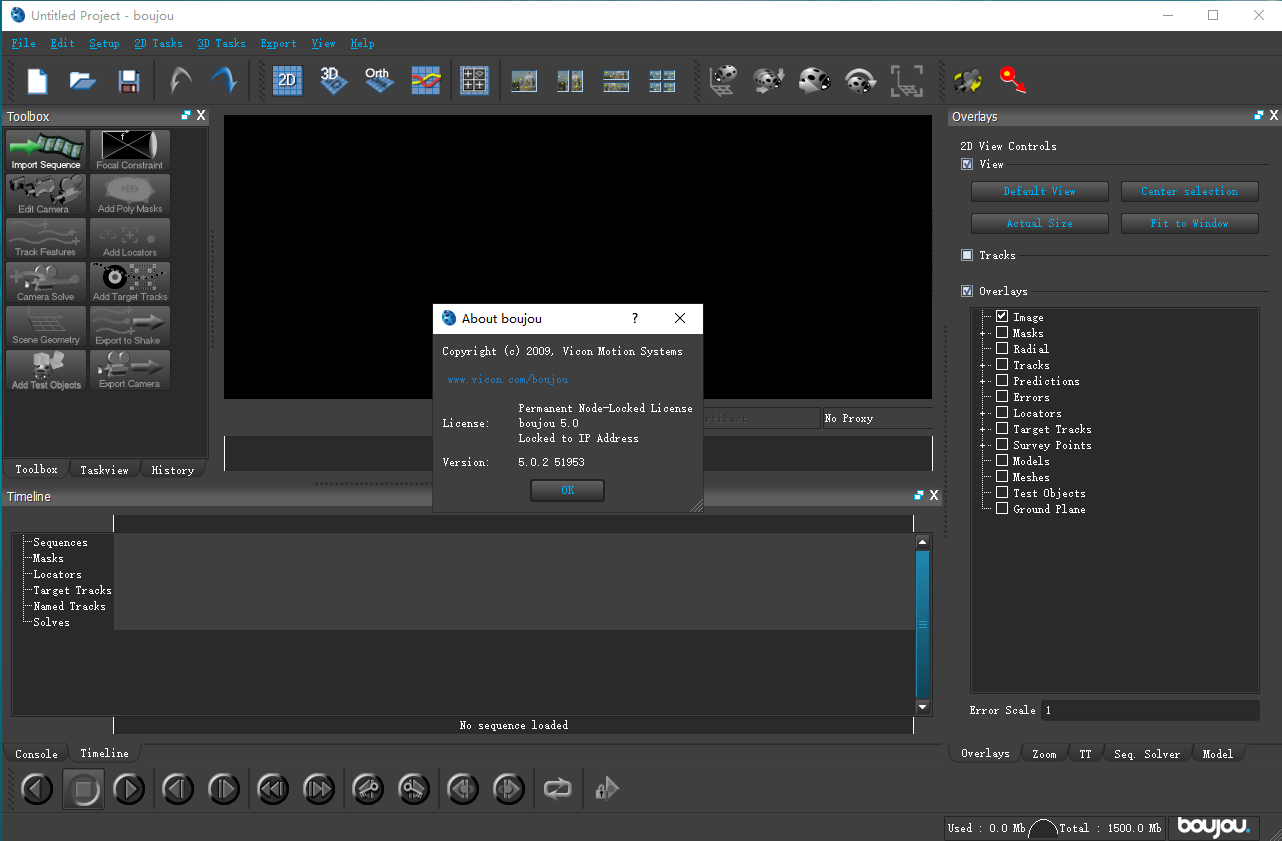Image resolution: width=1282 pixels, height=841 pixels.
Task: Switch to the 3D view icon
Action: click(333, 81)
